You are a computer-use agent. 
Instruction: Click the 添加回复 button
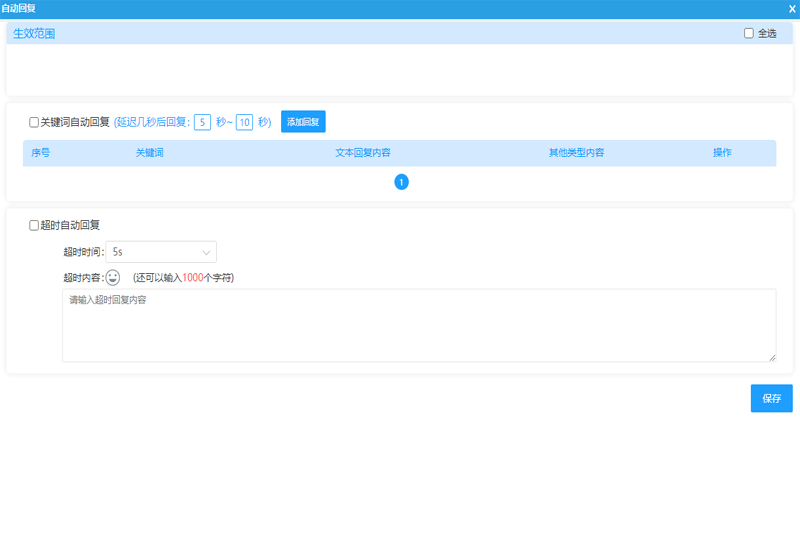click(x=303, y=122)
